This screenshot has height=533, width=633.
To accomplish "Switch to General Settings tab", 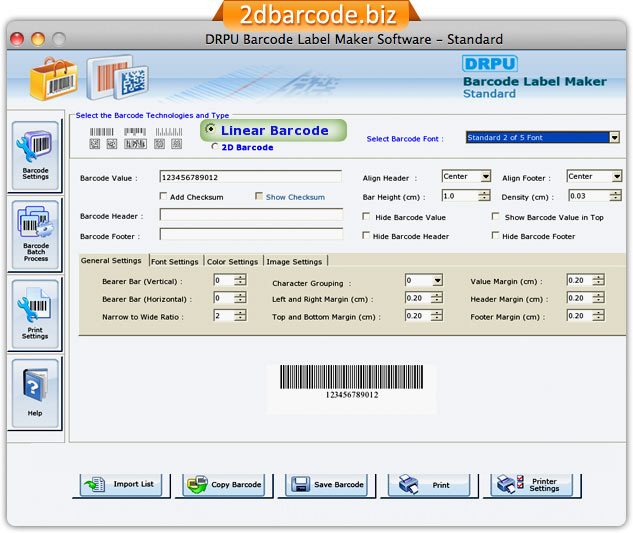I will [x=111, y=260].
